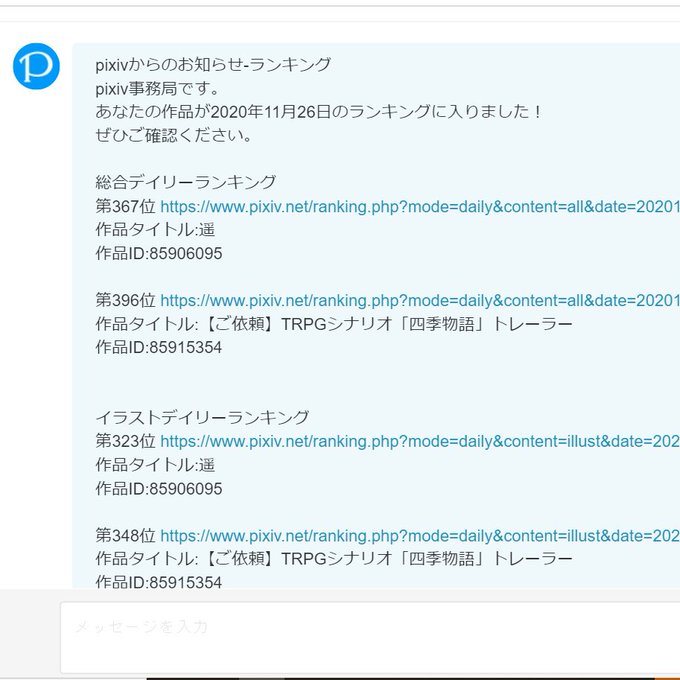680x680 pixels.
Task: Click the text pixiv事務局です。
Action: coord(158,89)
